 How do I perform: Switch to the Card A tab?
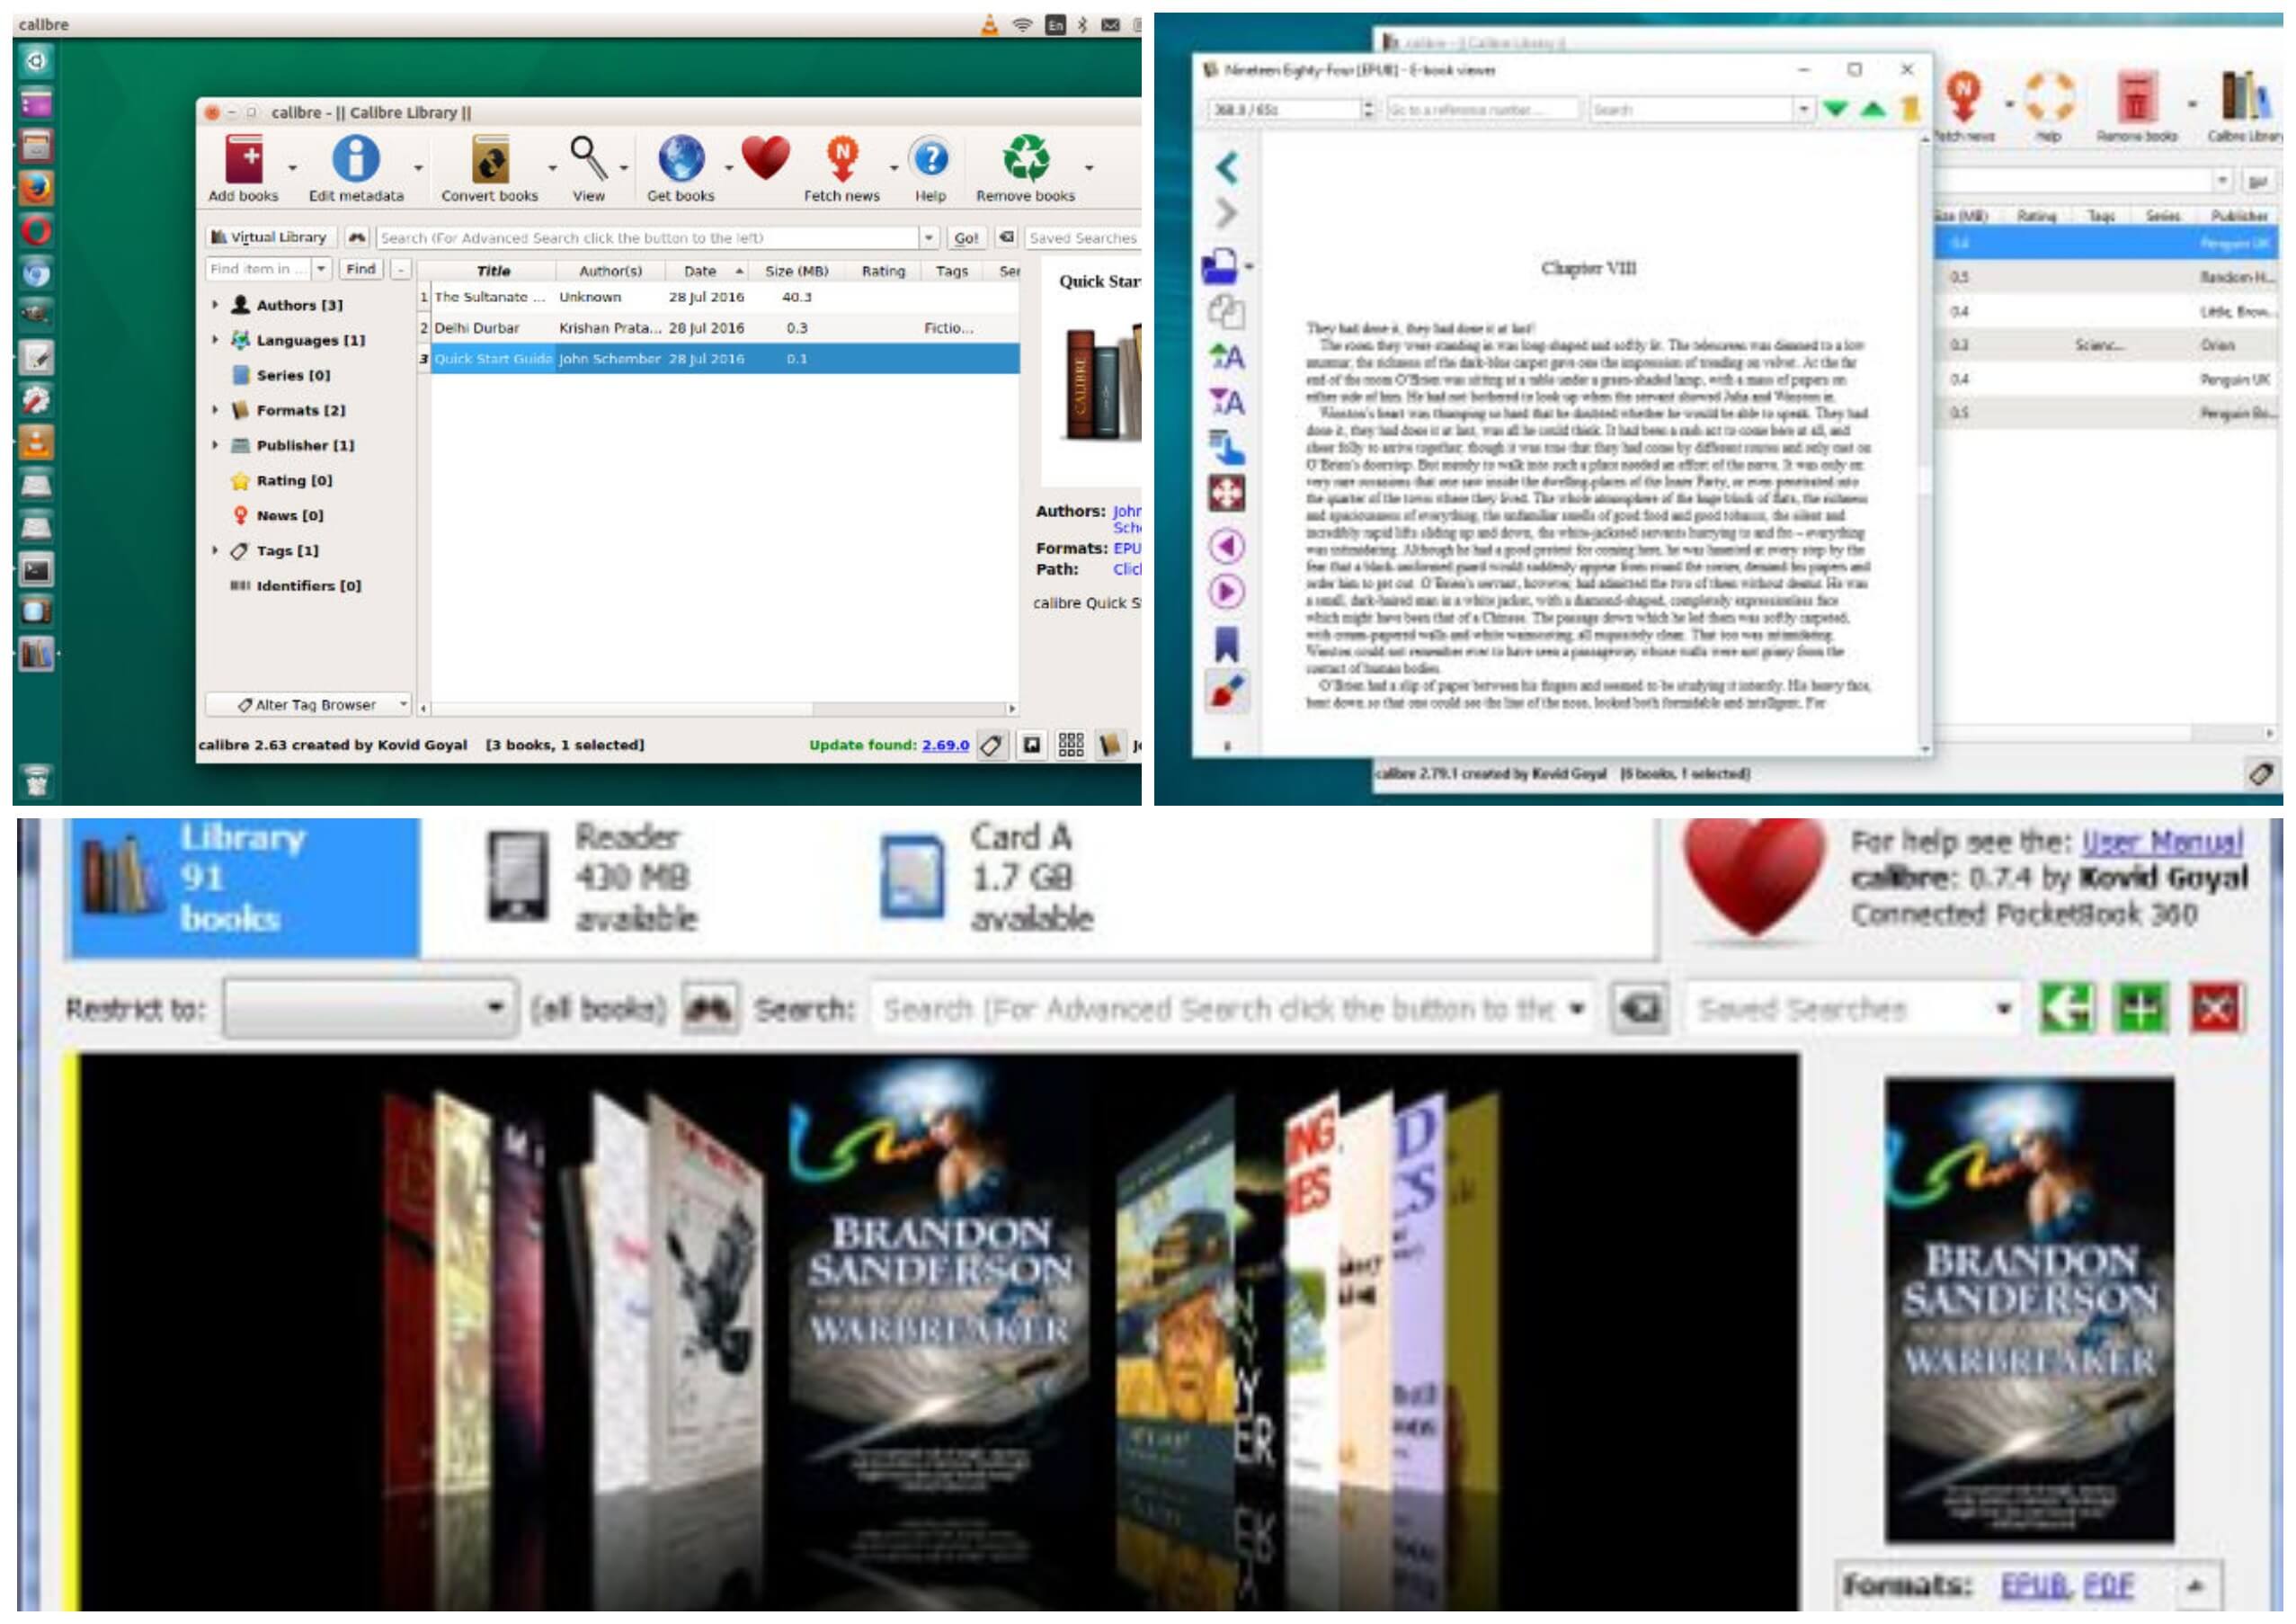click(x=988, y=878)
